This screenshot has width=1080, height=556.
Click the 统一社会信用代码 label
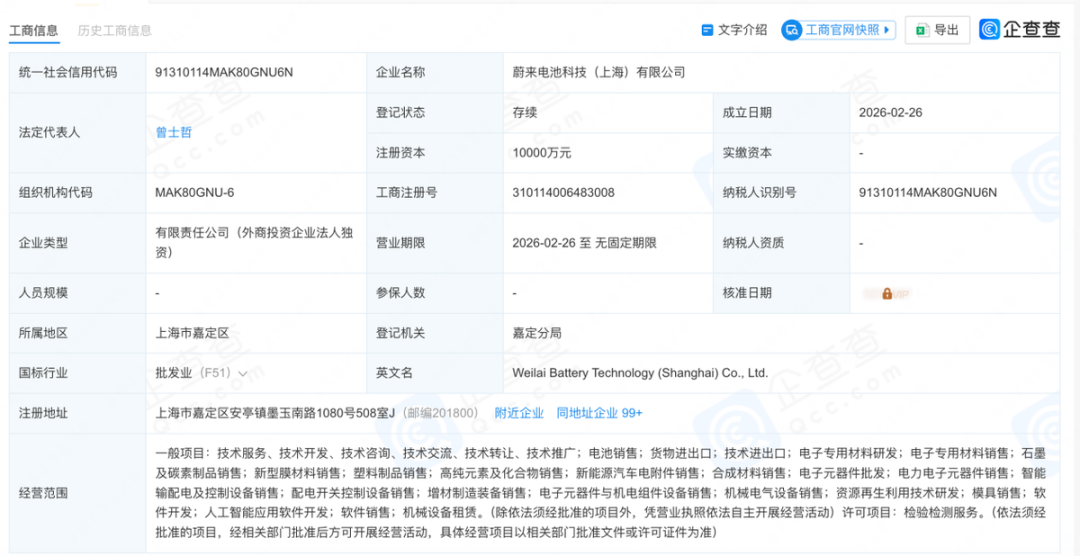(x=68, y=72)
